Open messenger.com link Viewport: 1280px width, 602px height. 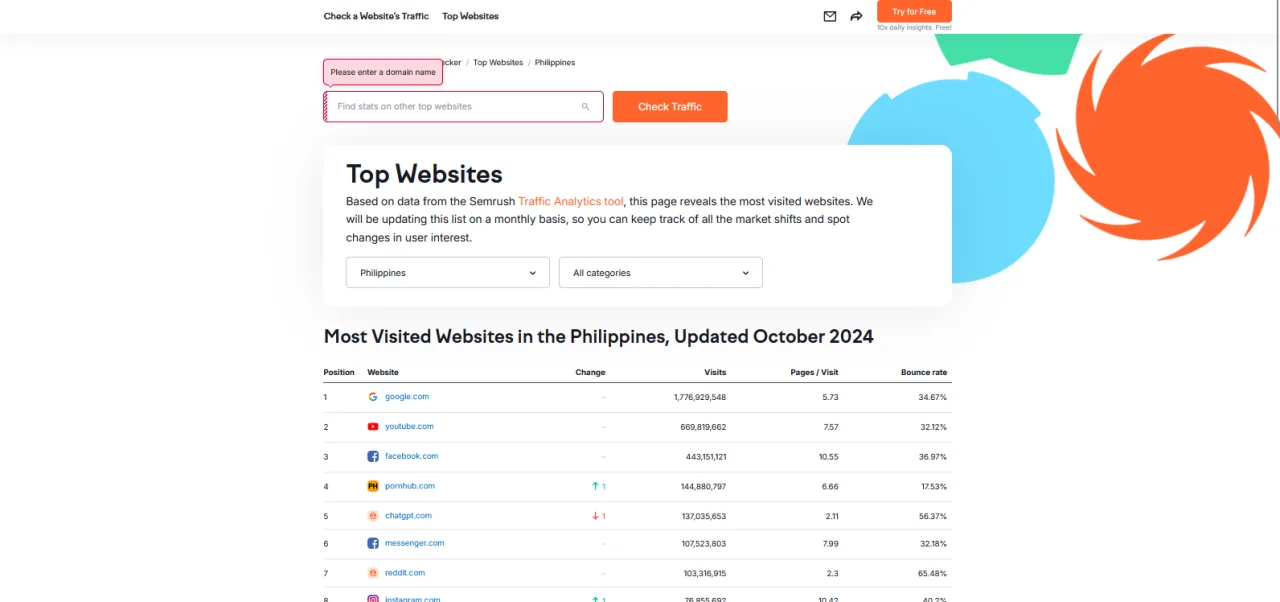pos(415,543)
